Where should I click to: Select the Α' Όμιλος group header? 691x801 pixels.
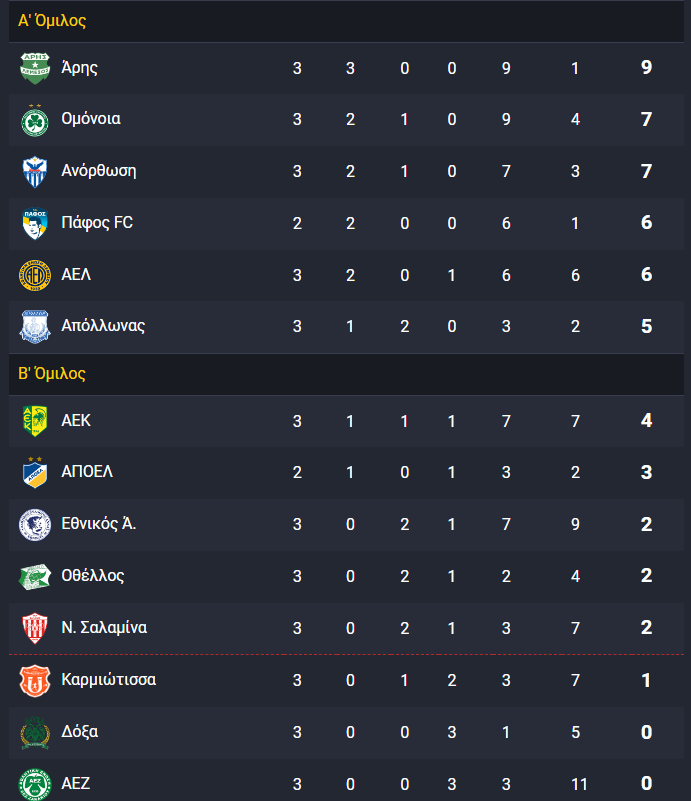pyautogui.click(x=346, y=21)
